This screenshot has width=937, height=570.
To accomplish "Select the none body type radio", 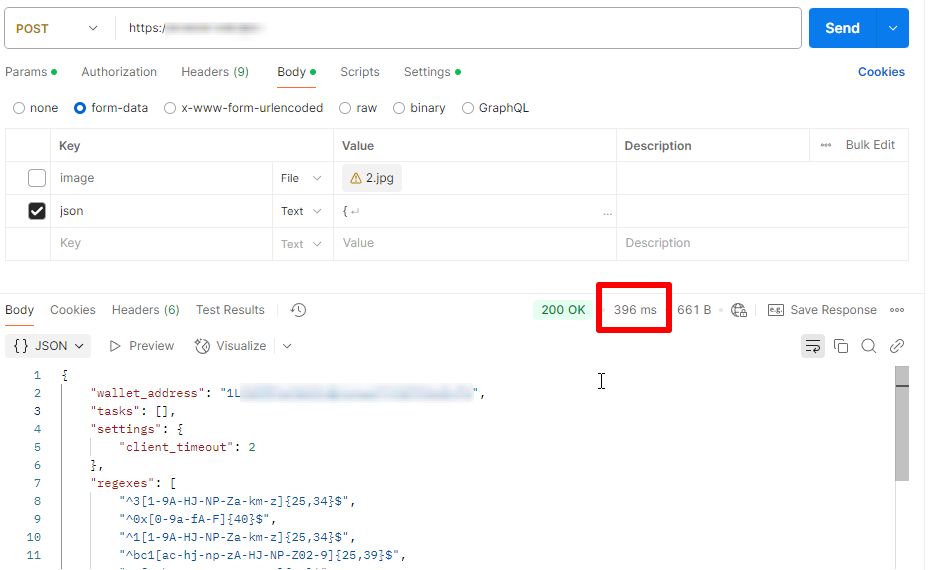I will 19,108.
